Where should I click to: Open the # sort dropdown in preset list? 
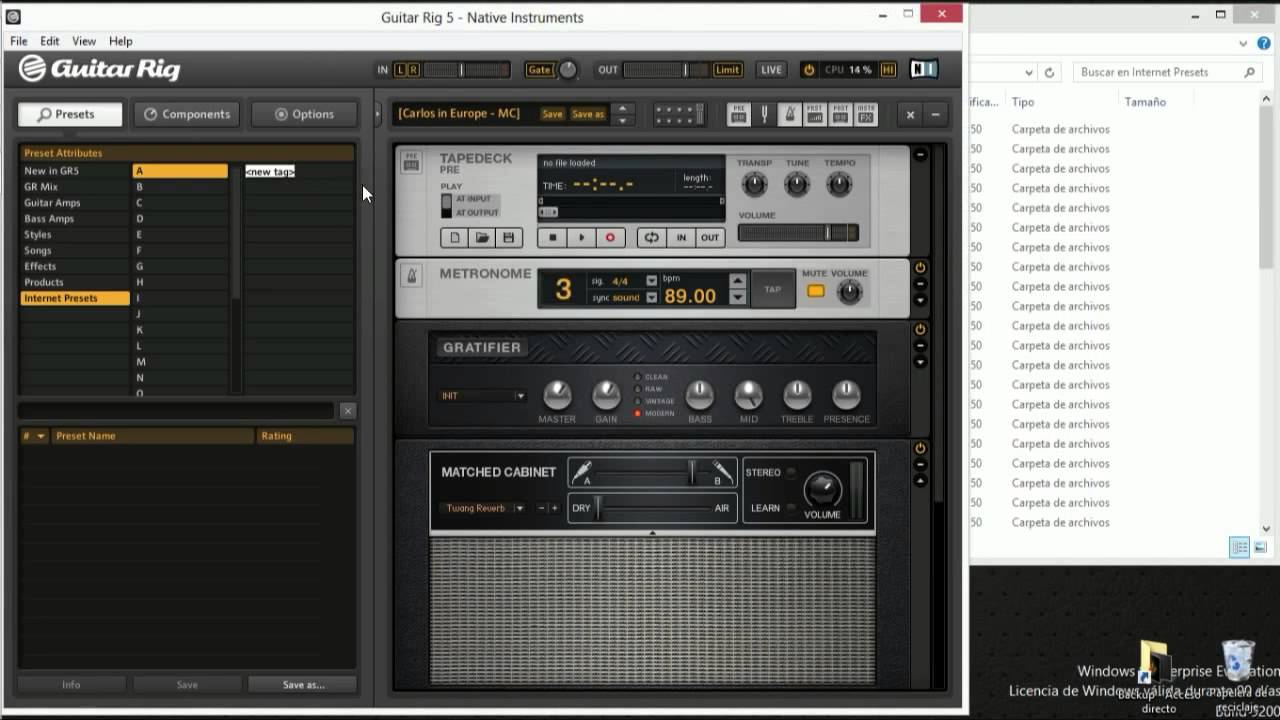pyautogui.click(x=40, y=437)
